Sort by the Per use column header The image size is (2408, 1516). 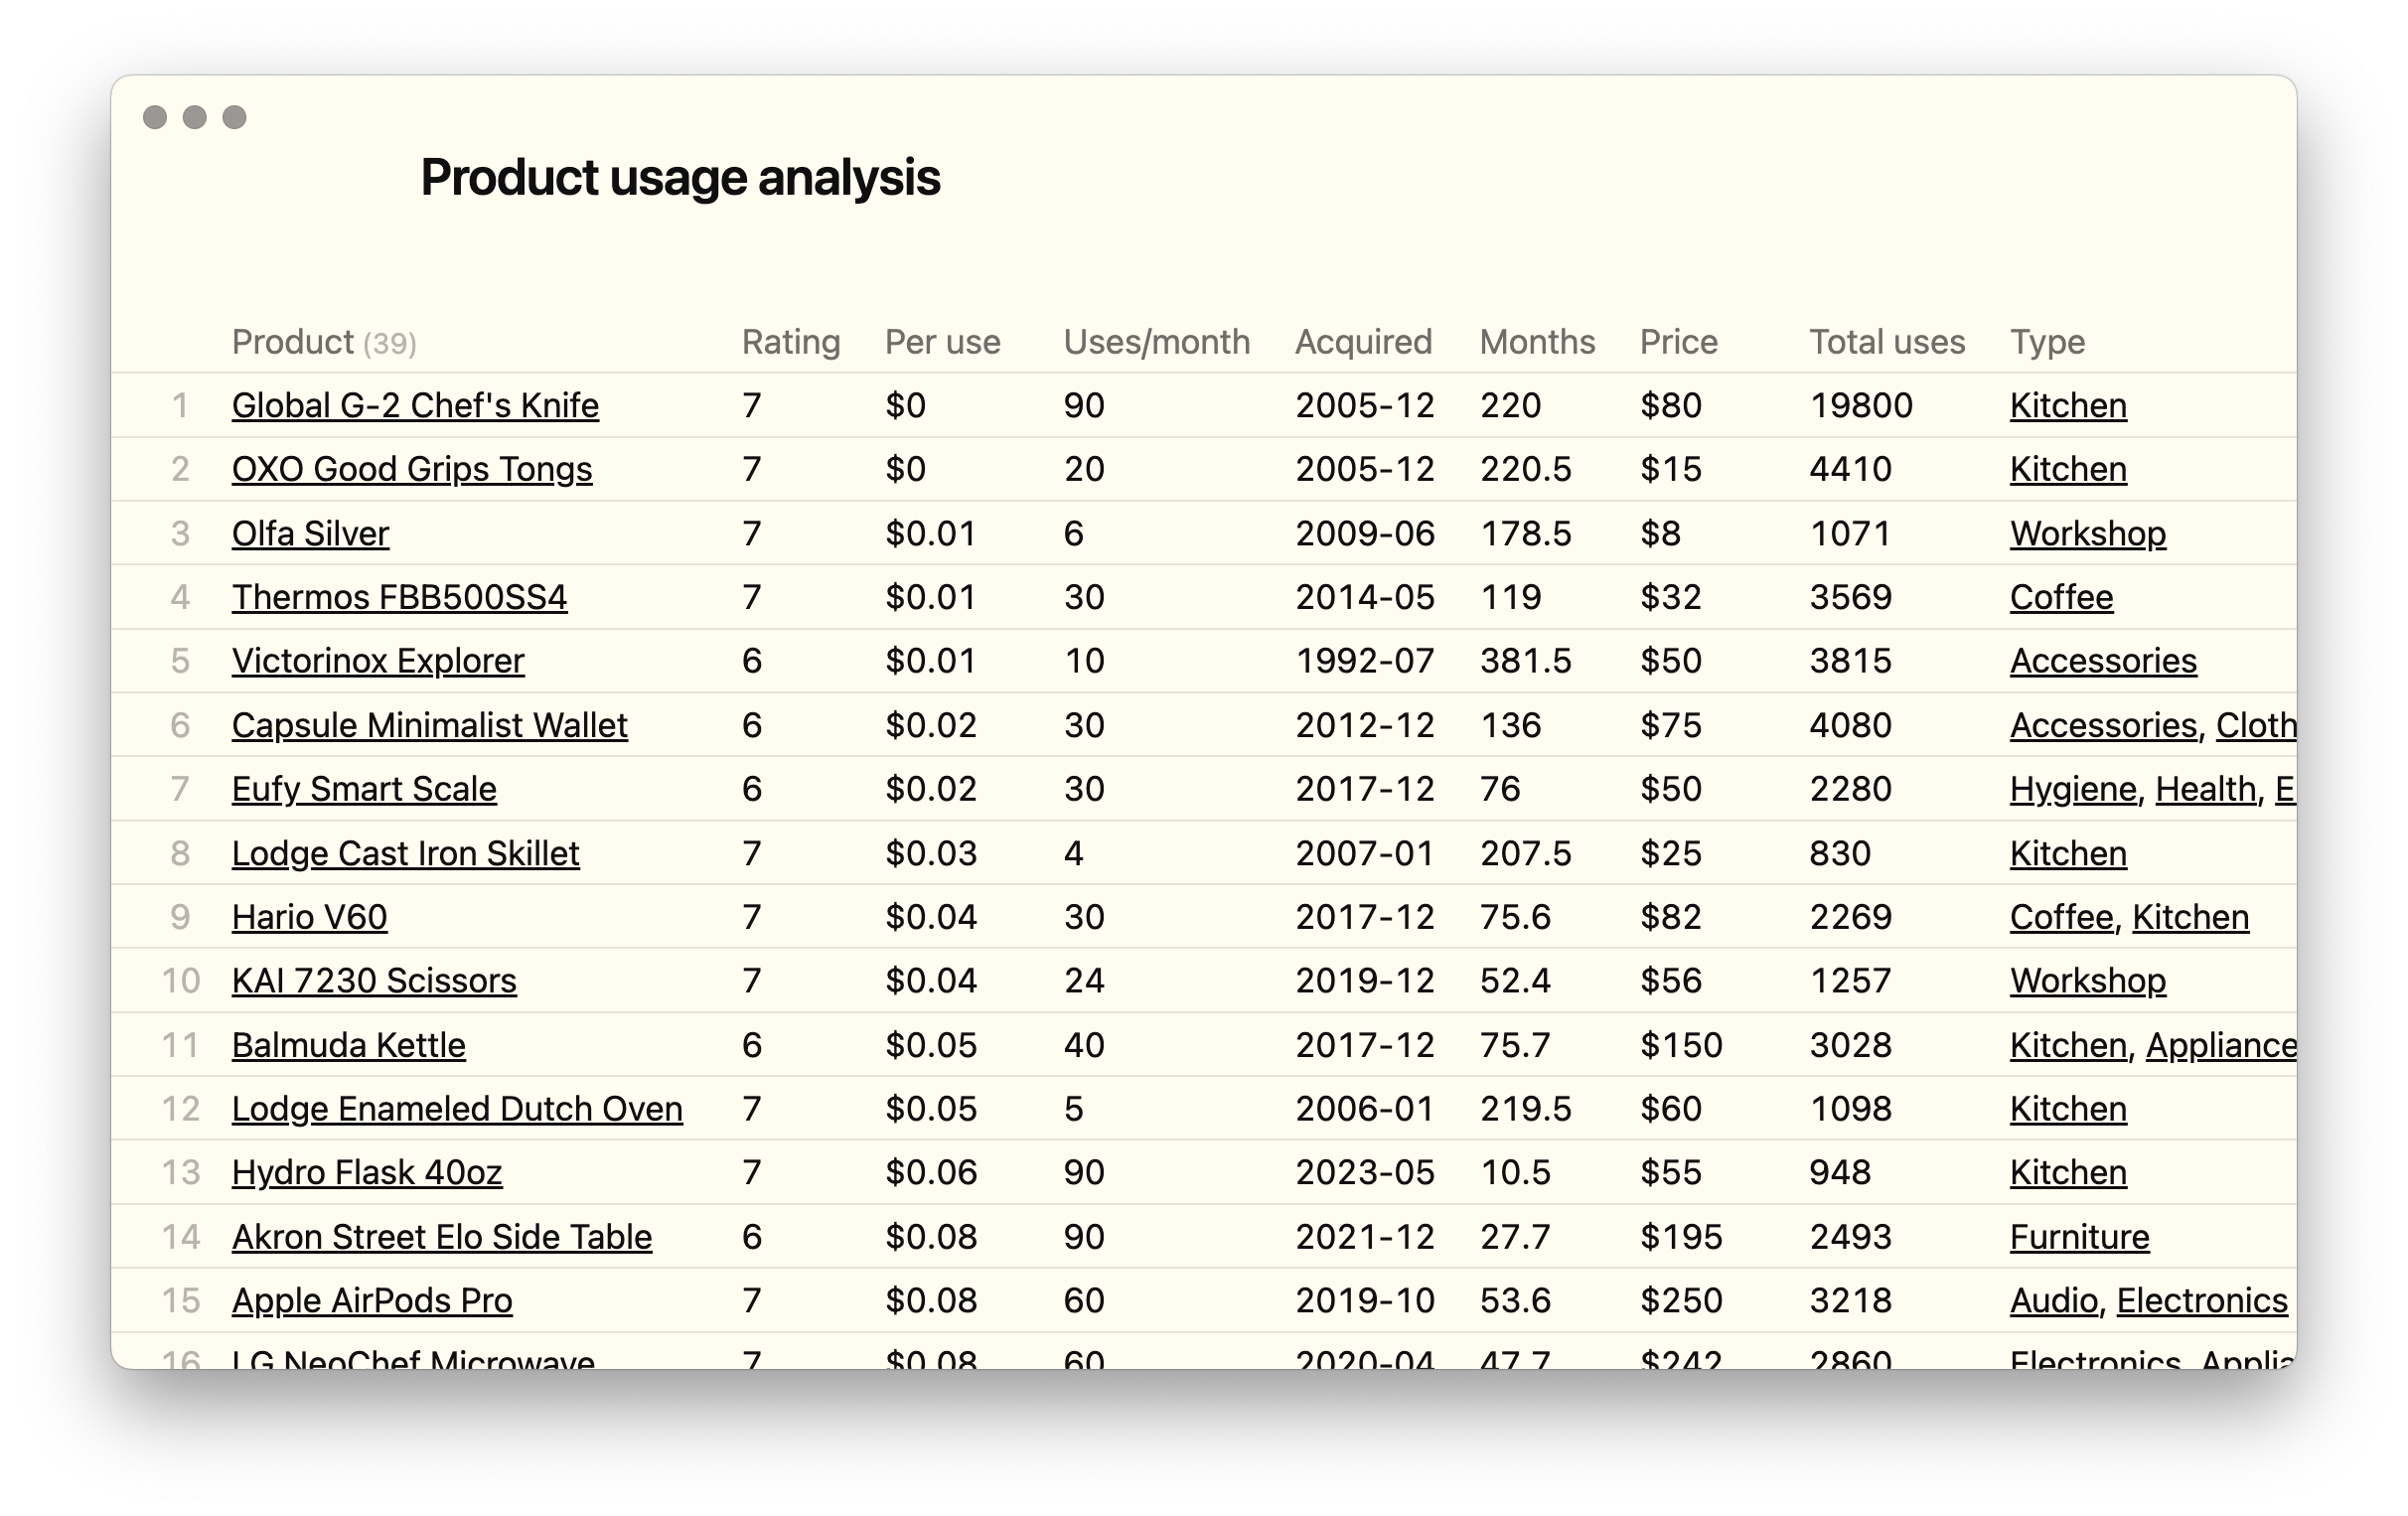[943, 342]
